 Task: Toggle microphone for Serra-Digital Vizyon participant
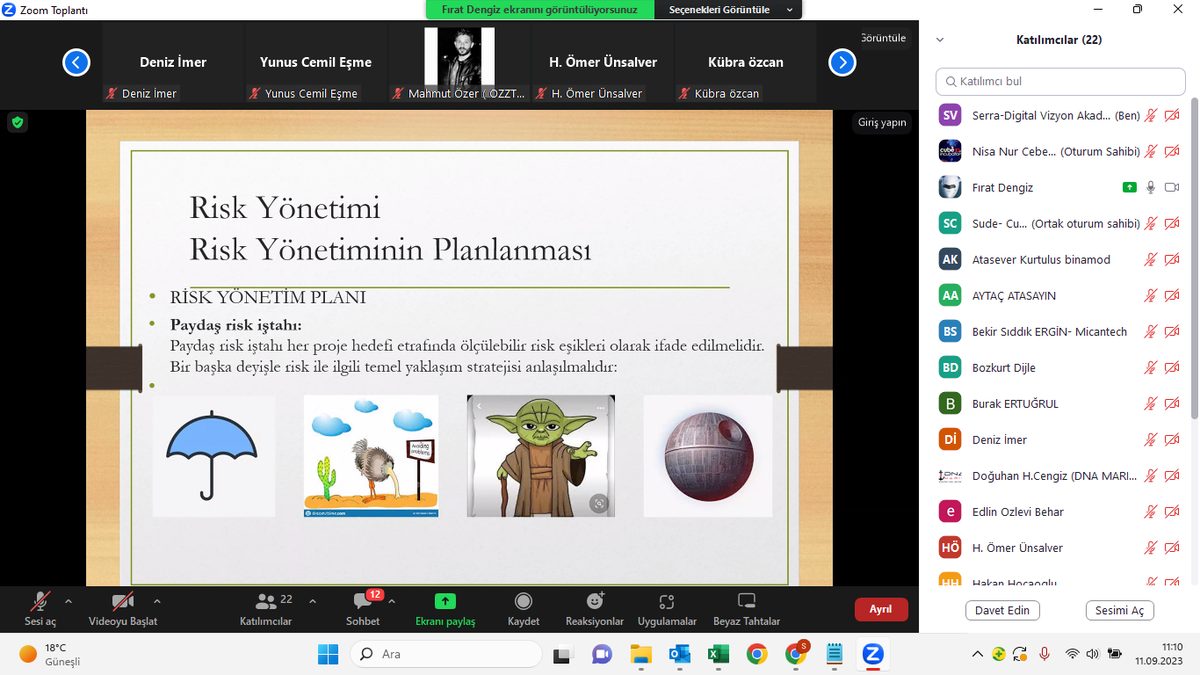(1151, 116)
